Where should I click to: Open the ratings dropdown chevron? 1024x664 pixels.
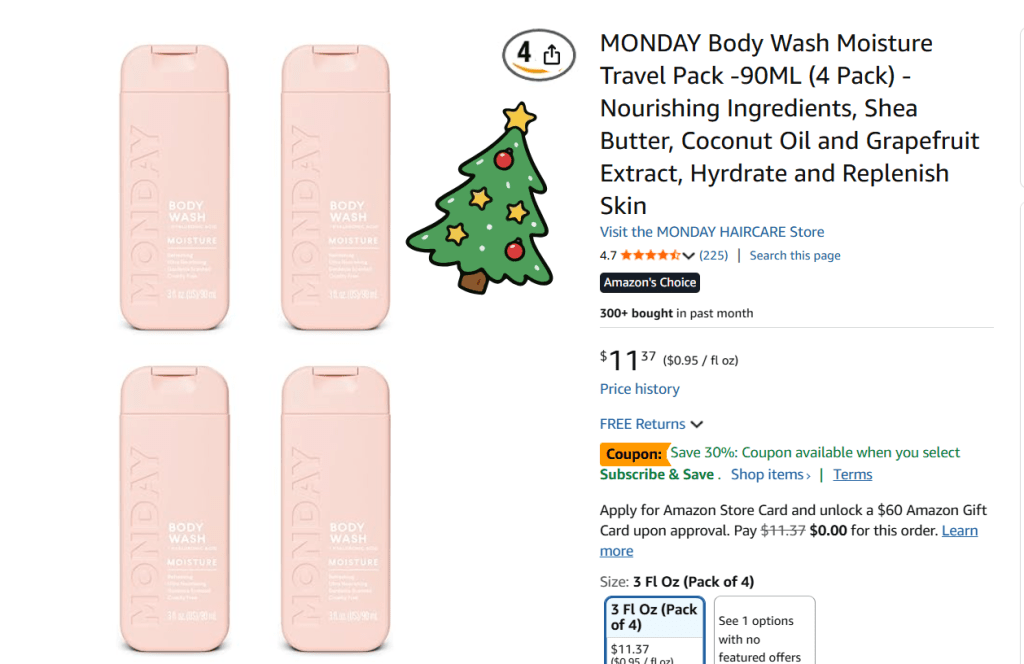(689, 256)
